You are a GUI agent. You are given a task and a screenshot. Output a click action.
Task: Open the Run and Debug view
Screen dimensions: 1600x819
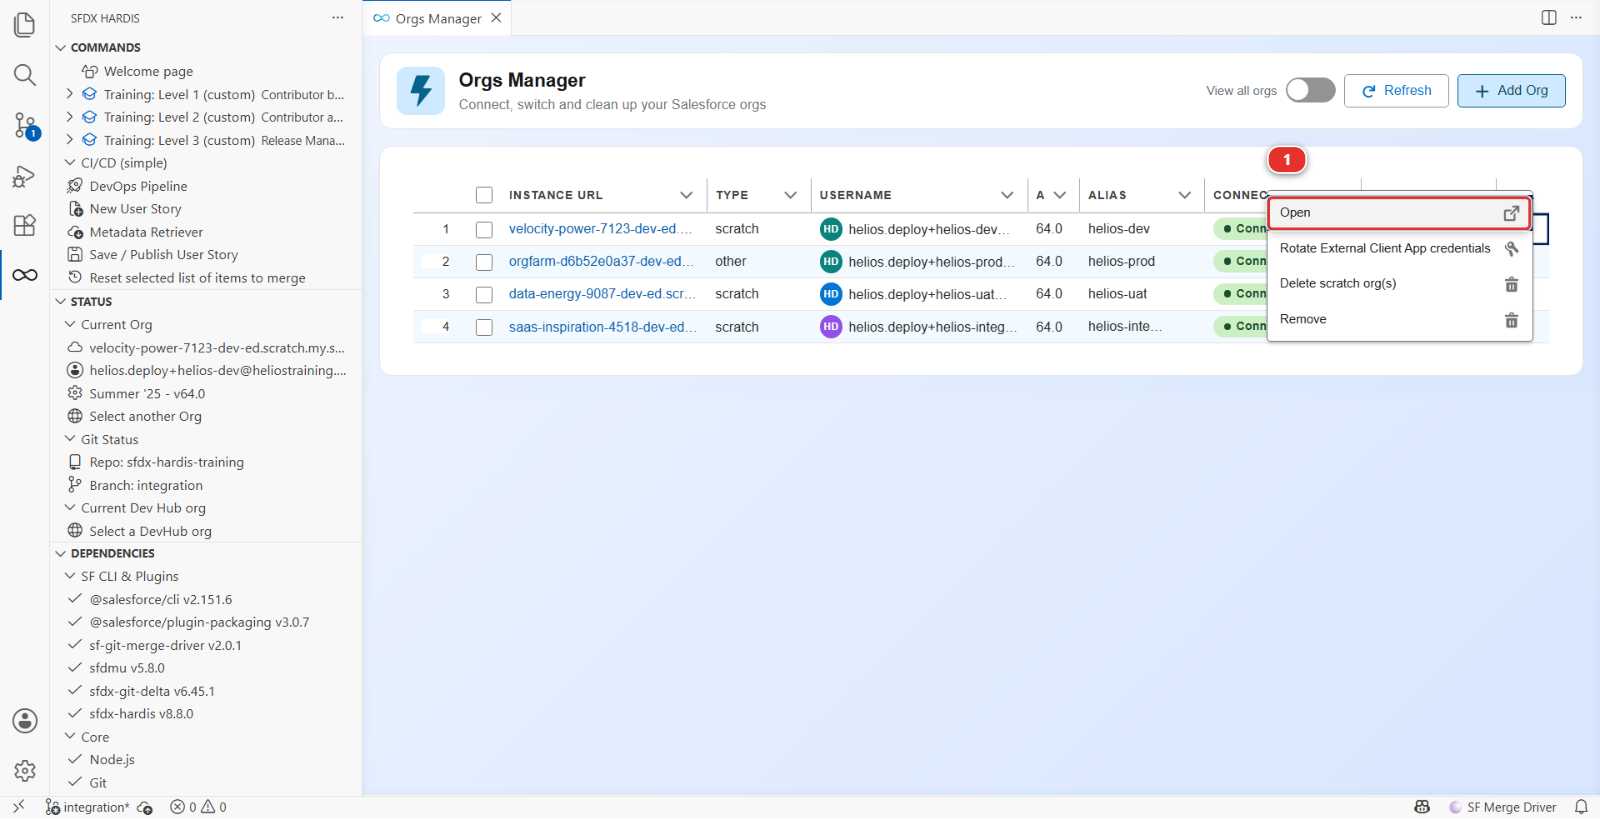tap(25, 176)
